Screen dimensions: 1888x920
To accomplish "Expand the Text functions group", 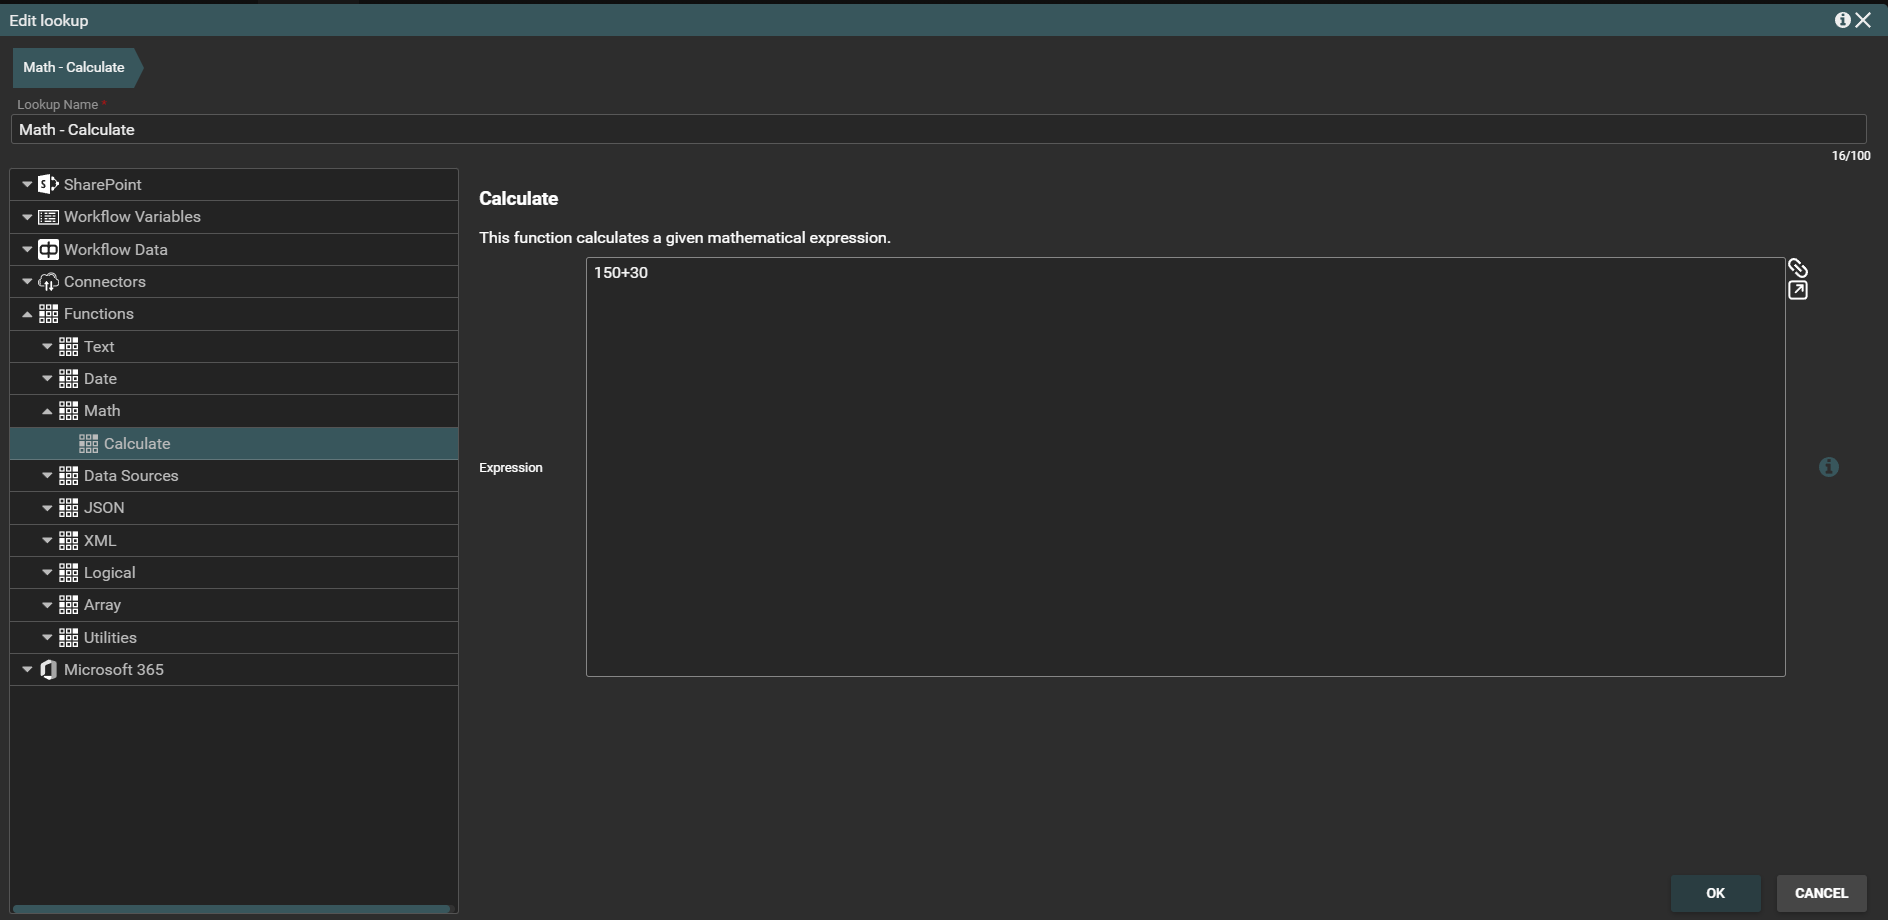I will (x=47, y=347).
